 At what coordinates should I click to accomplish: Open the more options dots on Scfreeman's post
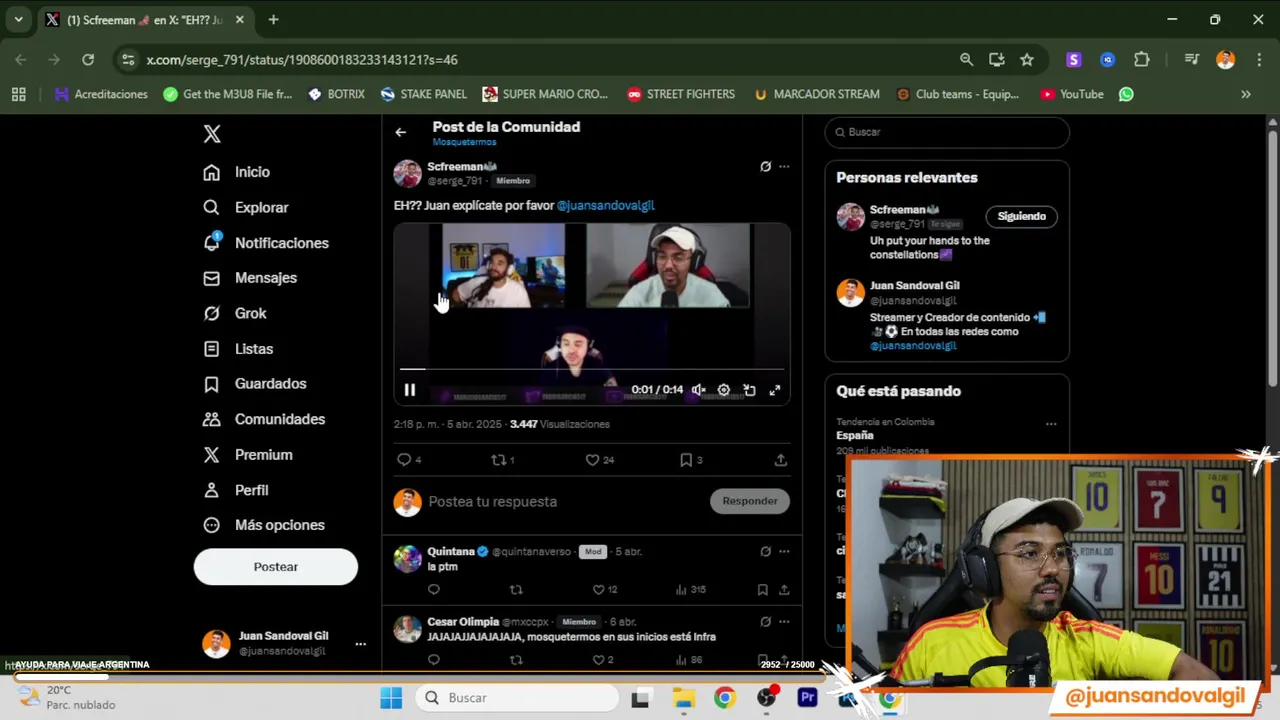[x=784, y=167]
